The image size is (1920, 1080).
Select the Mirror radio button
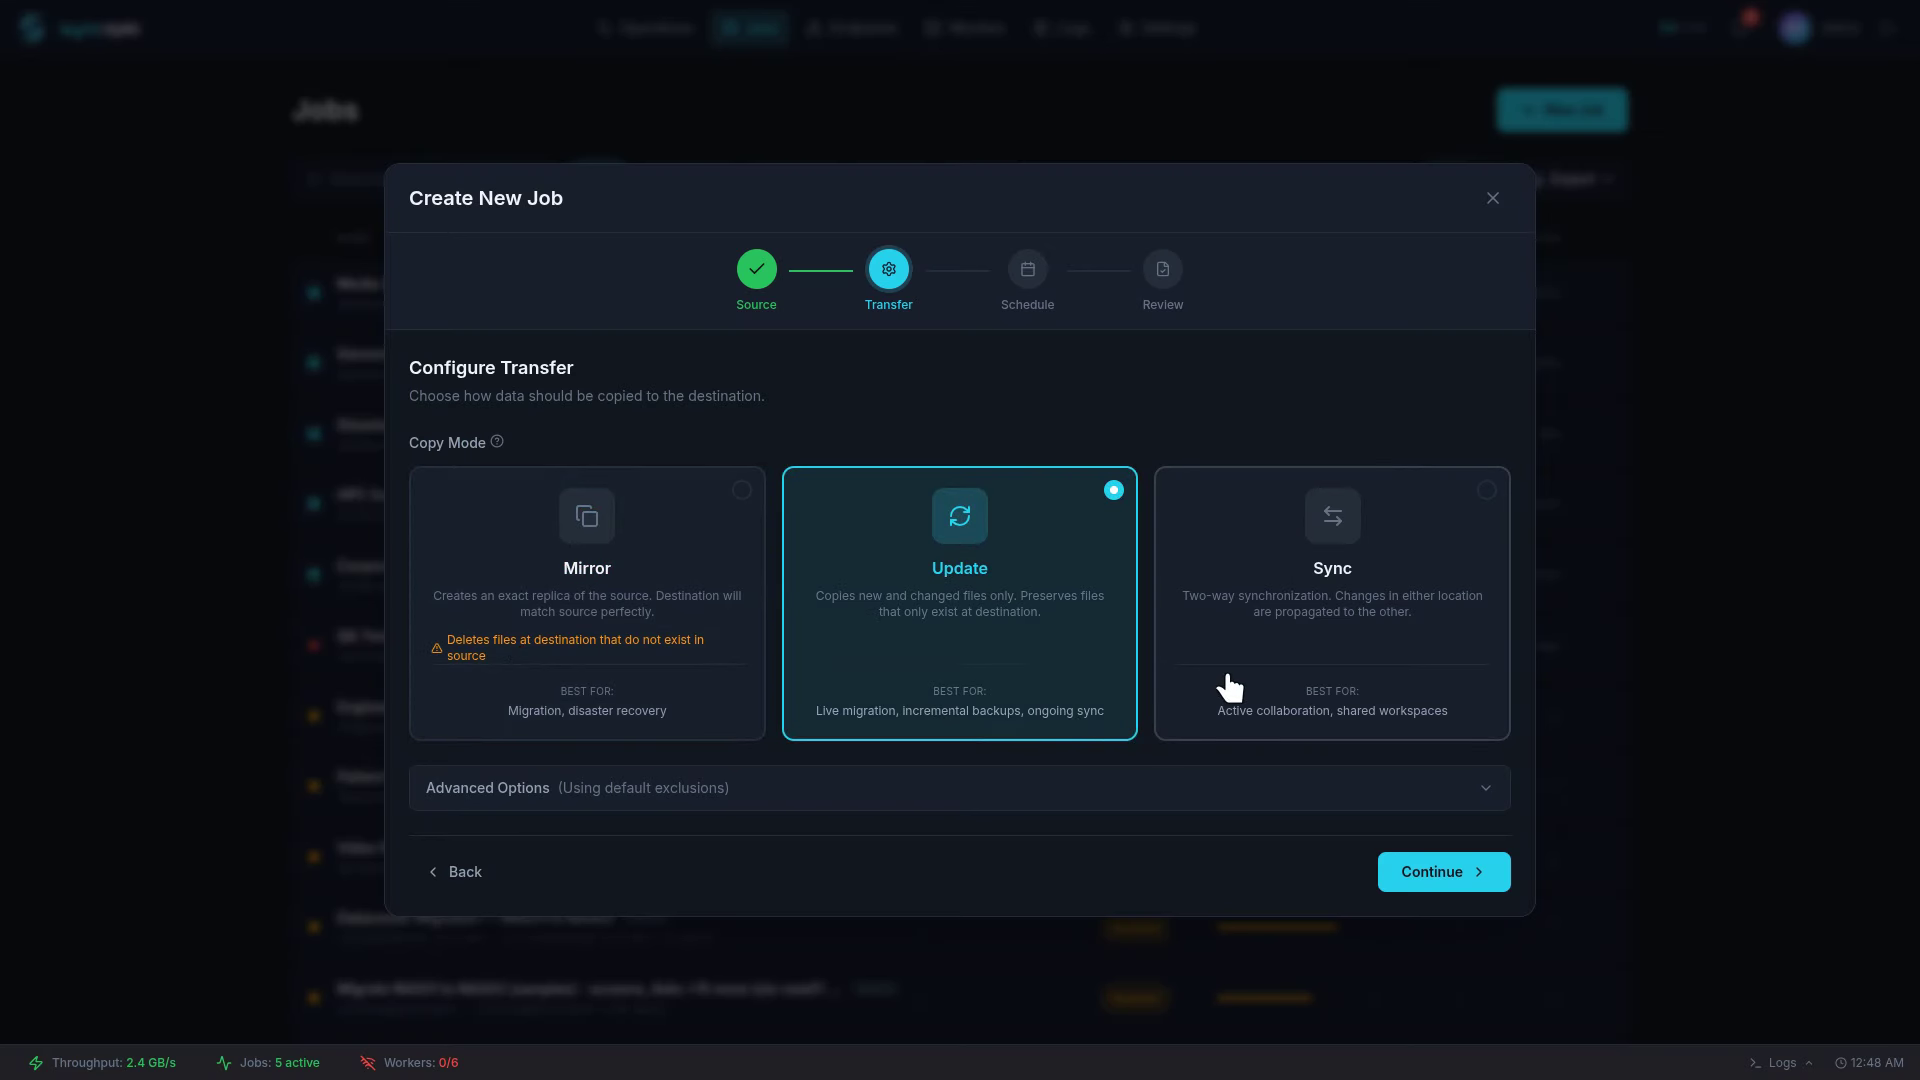click(741, 490)
